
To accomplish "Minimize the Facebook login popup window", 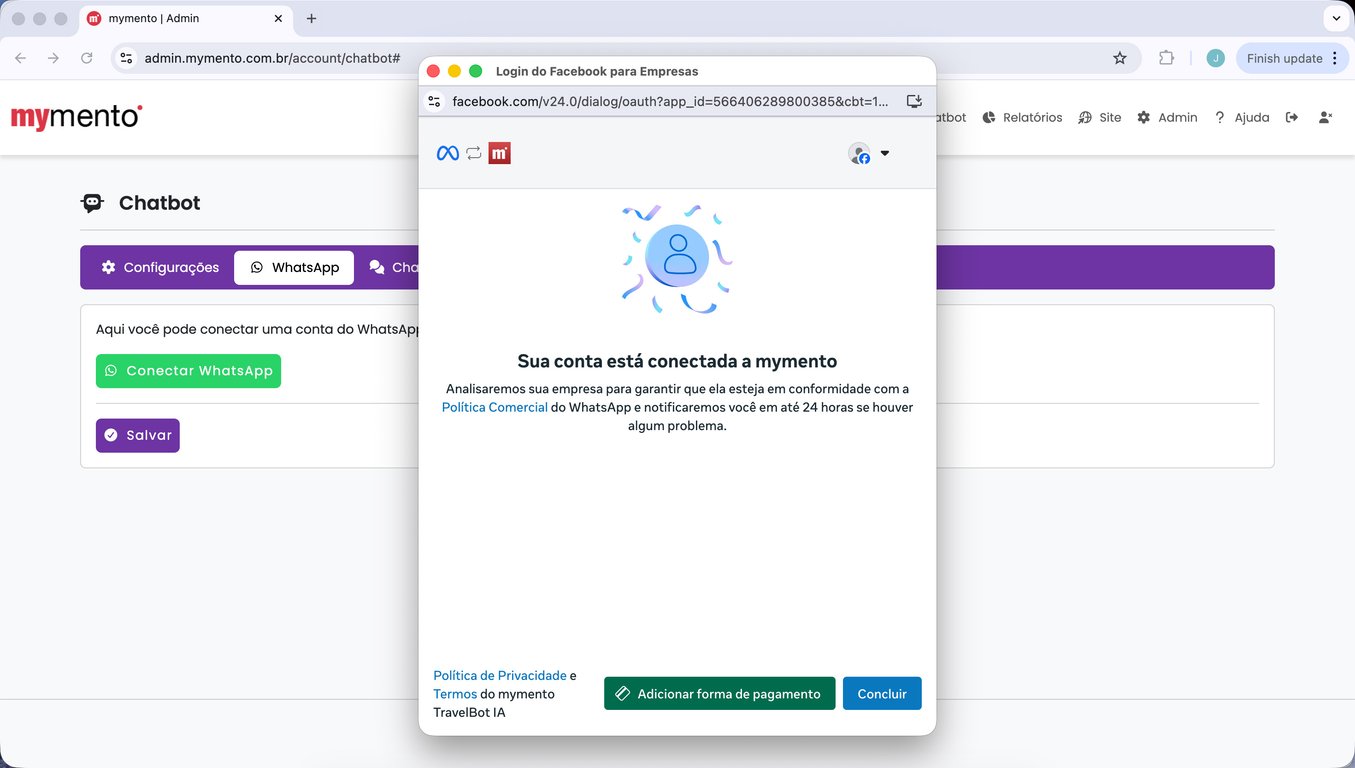I will point(454,71).
